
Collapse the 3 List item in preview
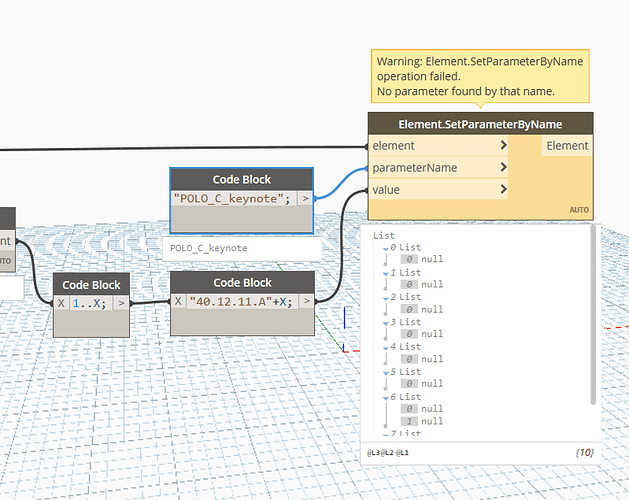[386, 323]
